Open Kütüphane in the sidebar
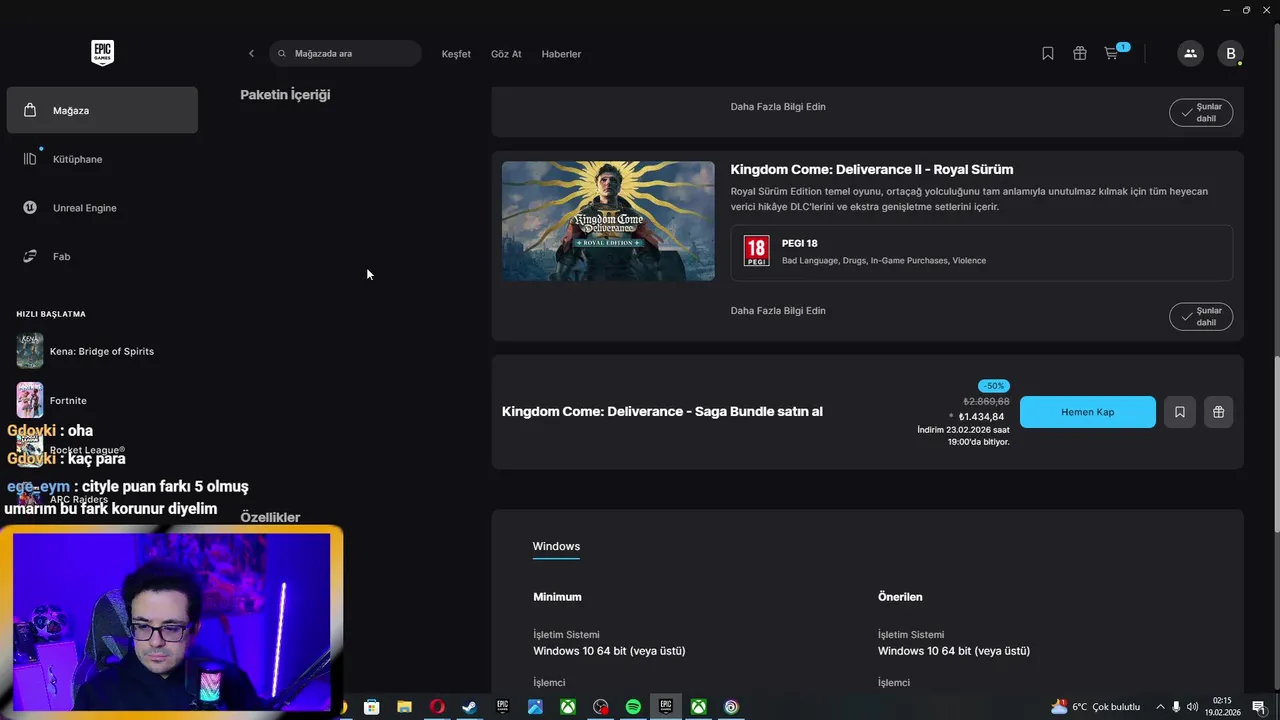 pos(102,159)
